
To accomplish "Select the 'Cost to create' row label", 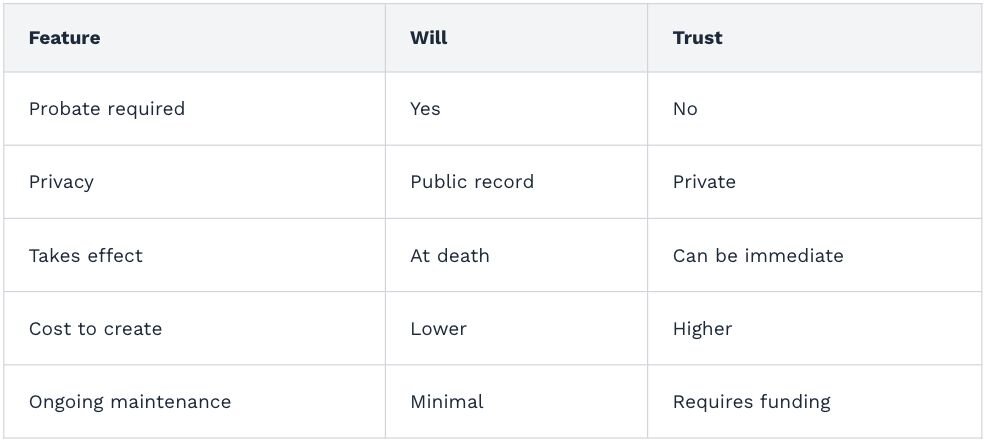I will coord(95,329).
